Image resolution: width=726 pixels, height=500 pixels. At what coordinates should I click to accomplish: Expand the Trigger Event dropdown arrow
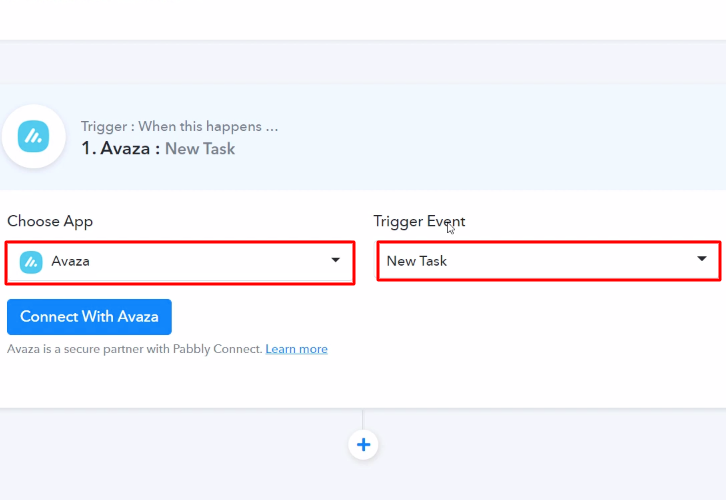702,258
